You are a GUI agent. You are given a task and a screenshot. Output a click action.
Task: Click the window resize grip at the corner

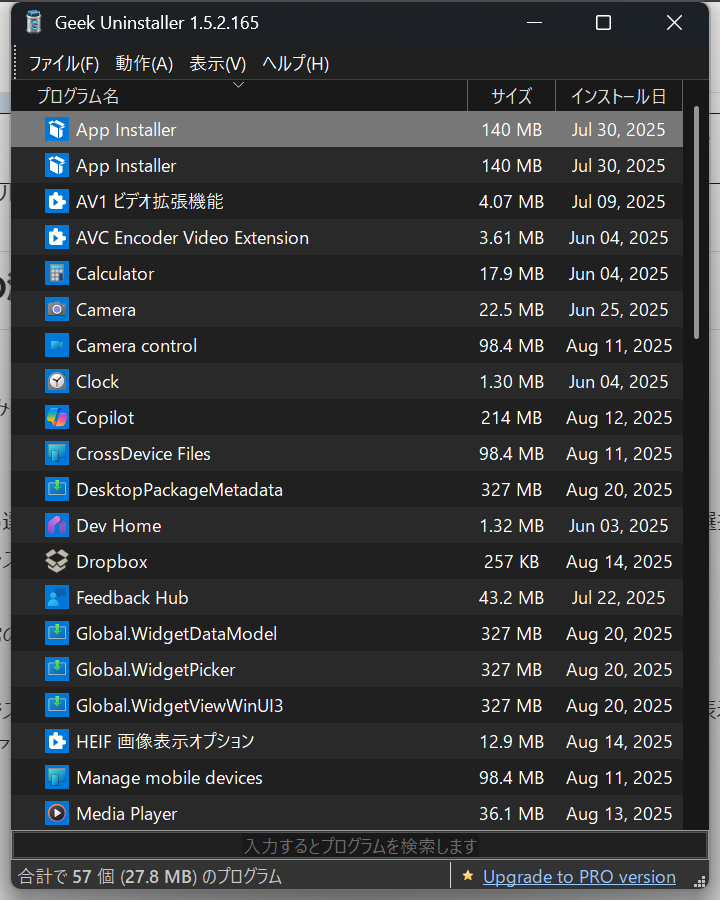(x=699, y=881)
